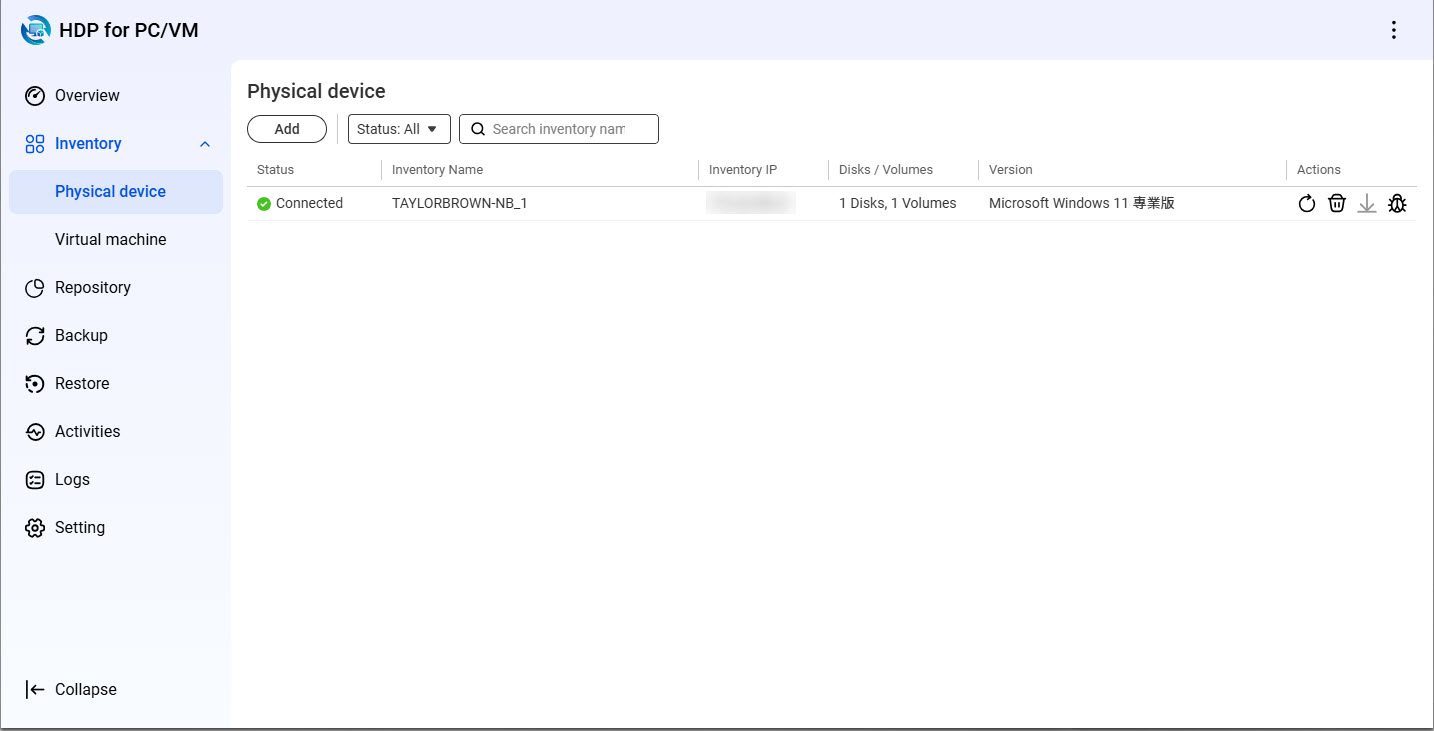Click the magnifier icon in search box
1434x731 pixels.
478,129
